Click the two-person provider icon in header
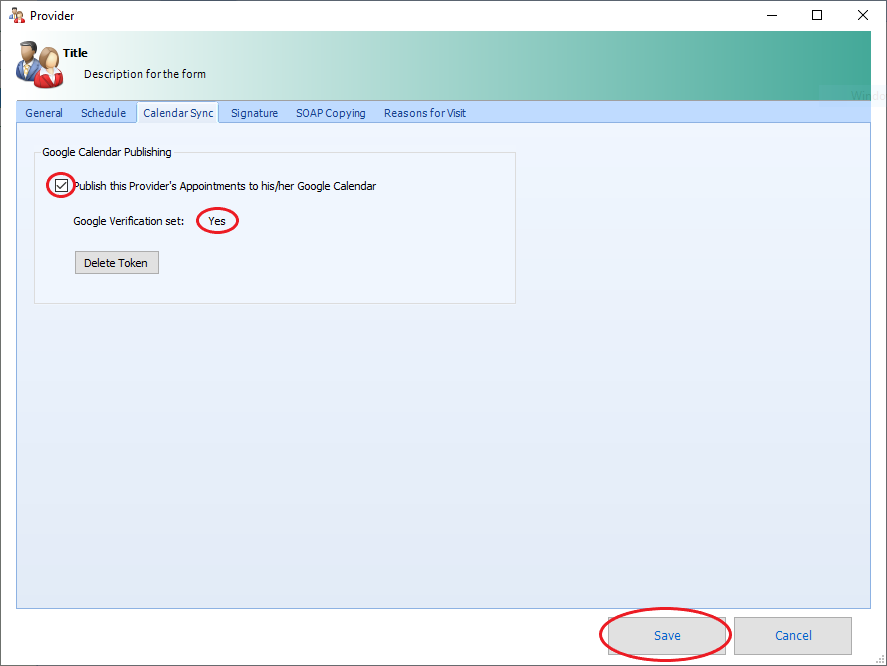Image resolution: width=887 pixels, height=666 pixels. pos(40,65)
